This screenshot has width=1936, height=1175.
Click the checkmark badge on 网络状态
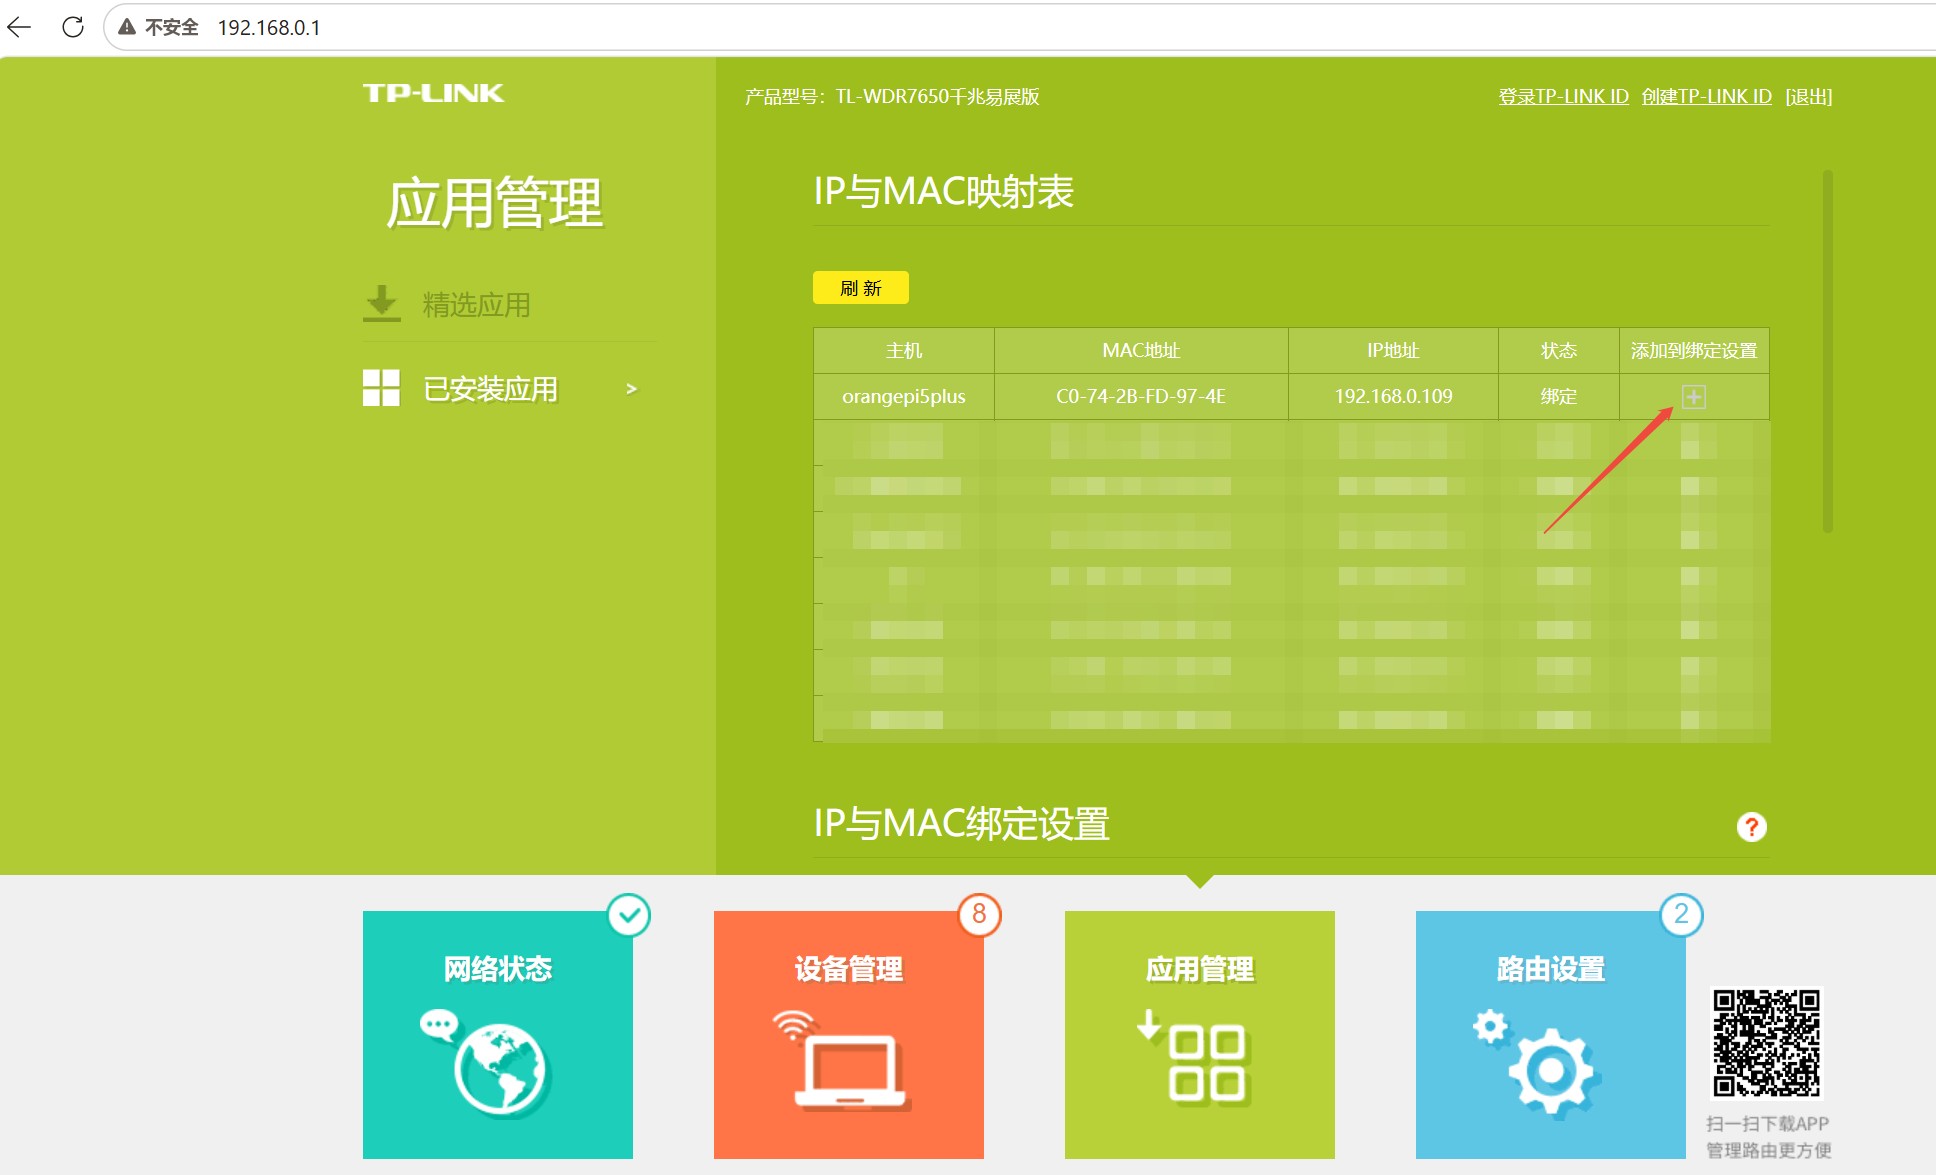click(x=629, y=915)
